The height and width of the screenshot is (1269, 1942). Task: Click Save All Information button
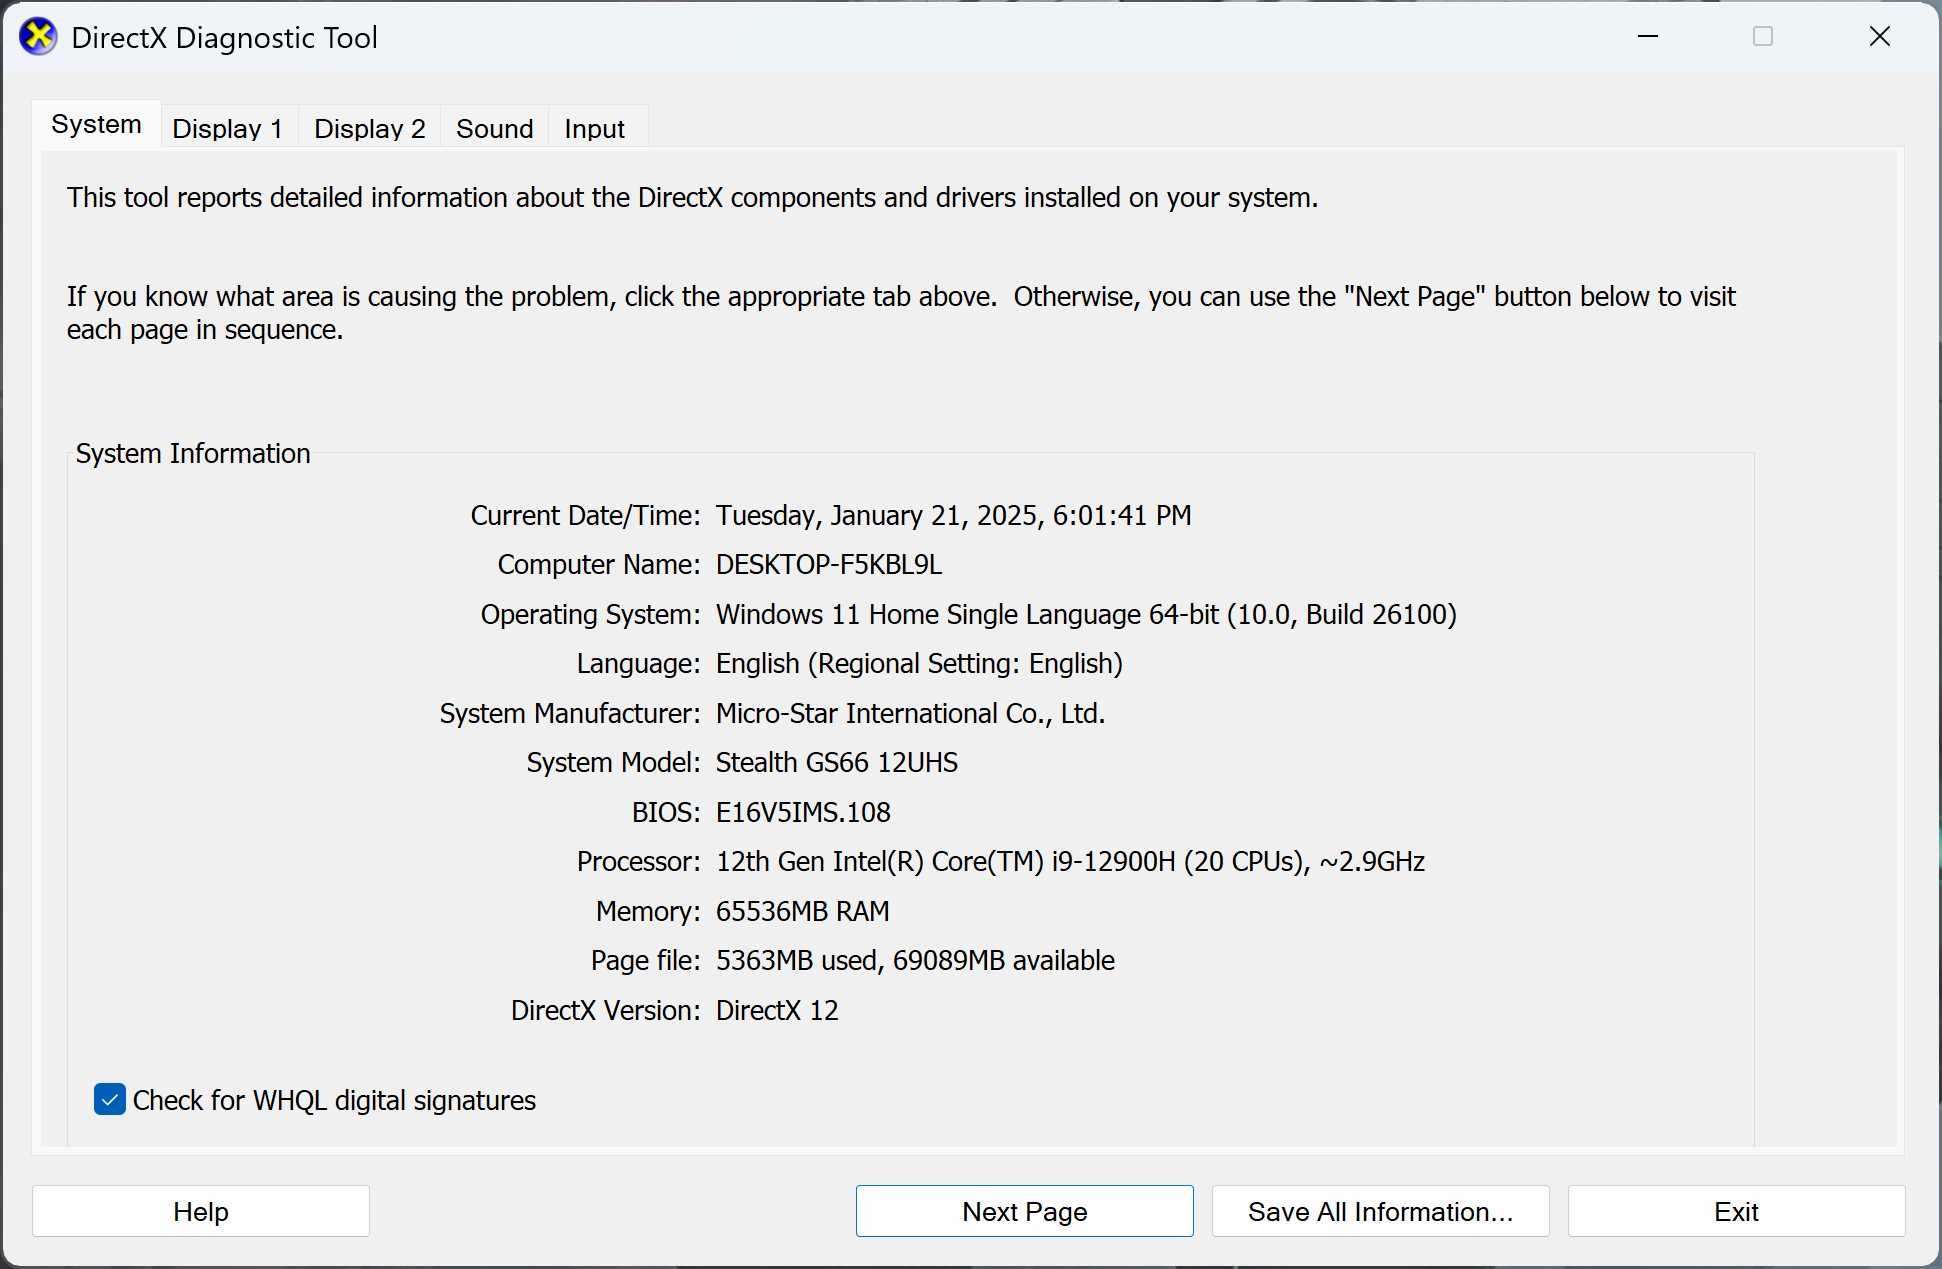coord(1380,1211)
